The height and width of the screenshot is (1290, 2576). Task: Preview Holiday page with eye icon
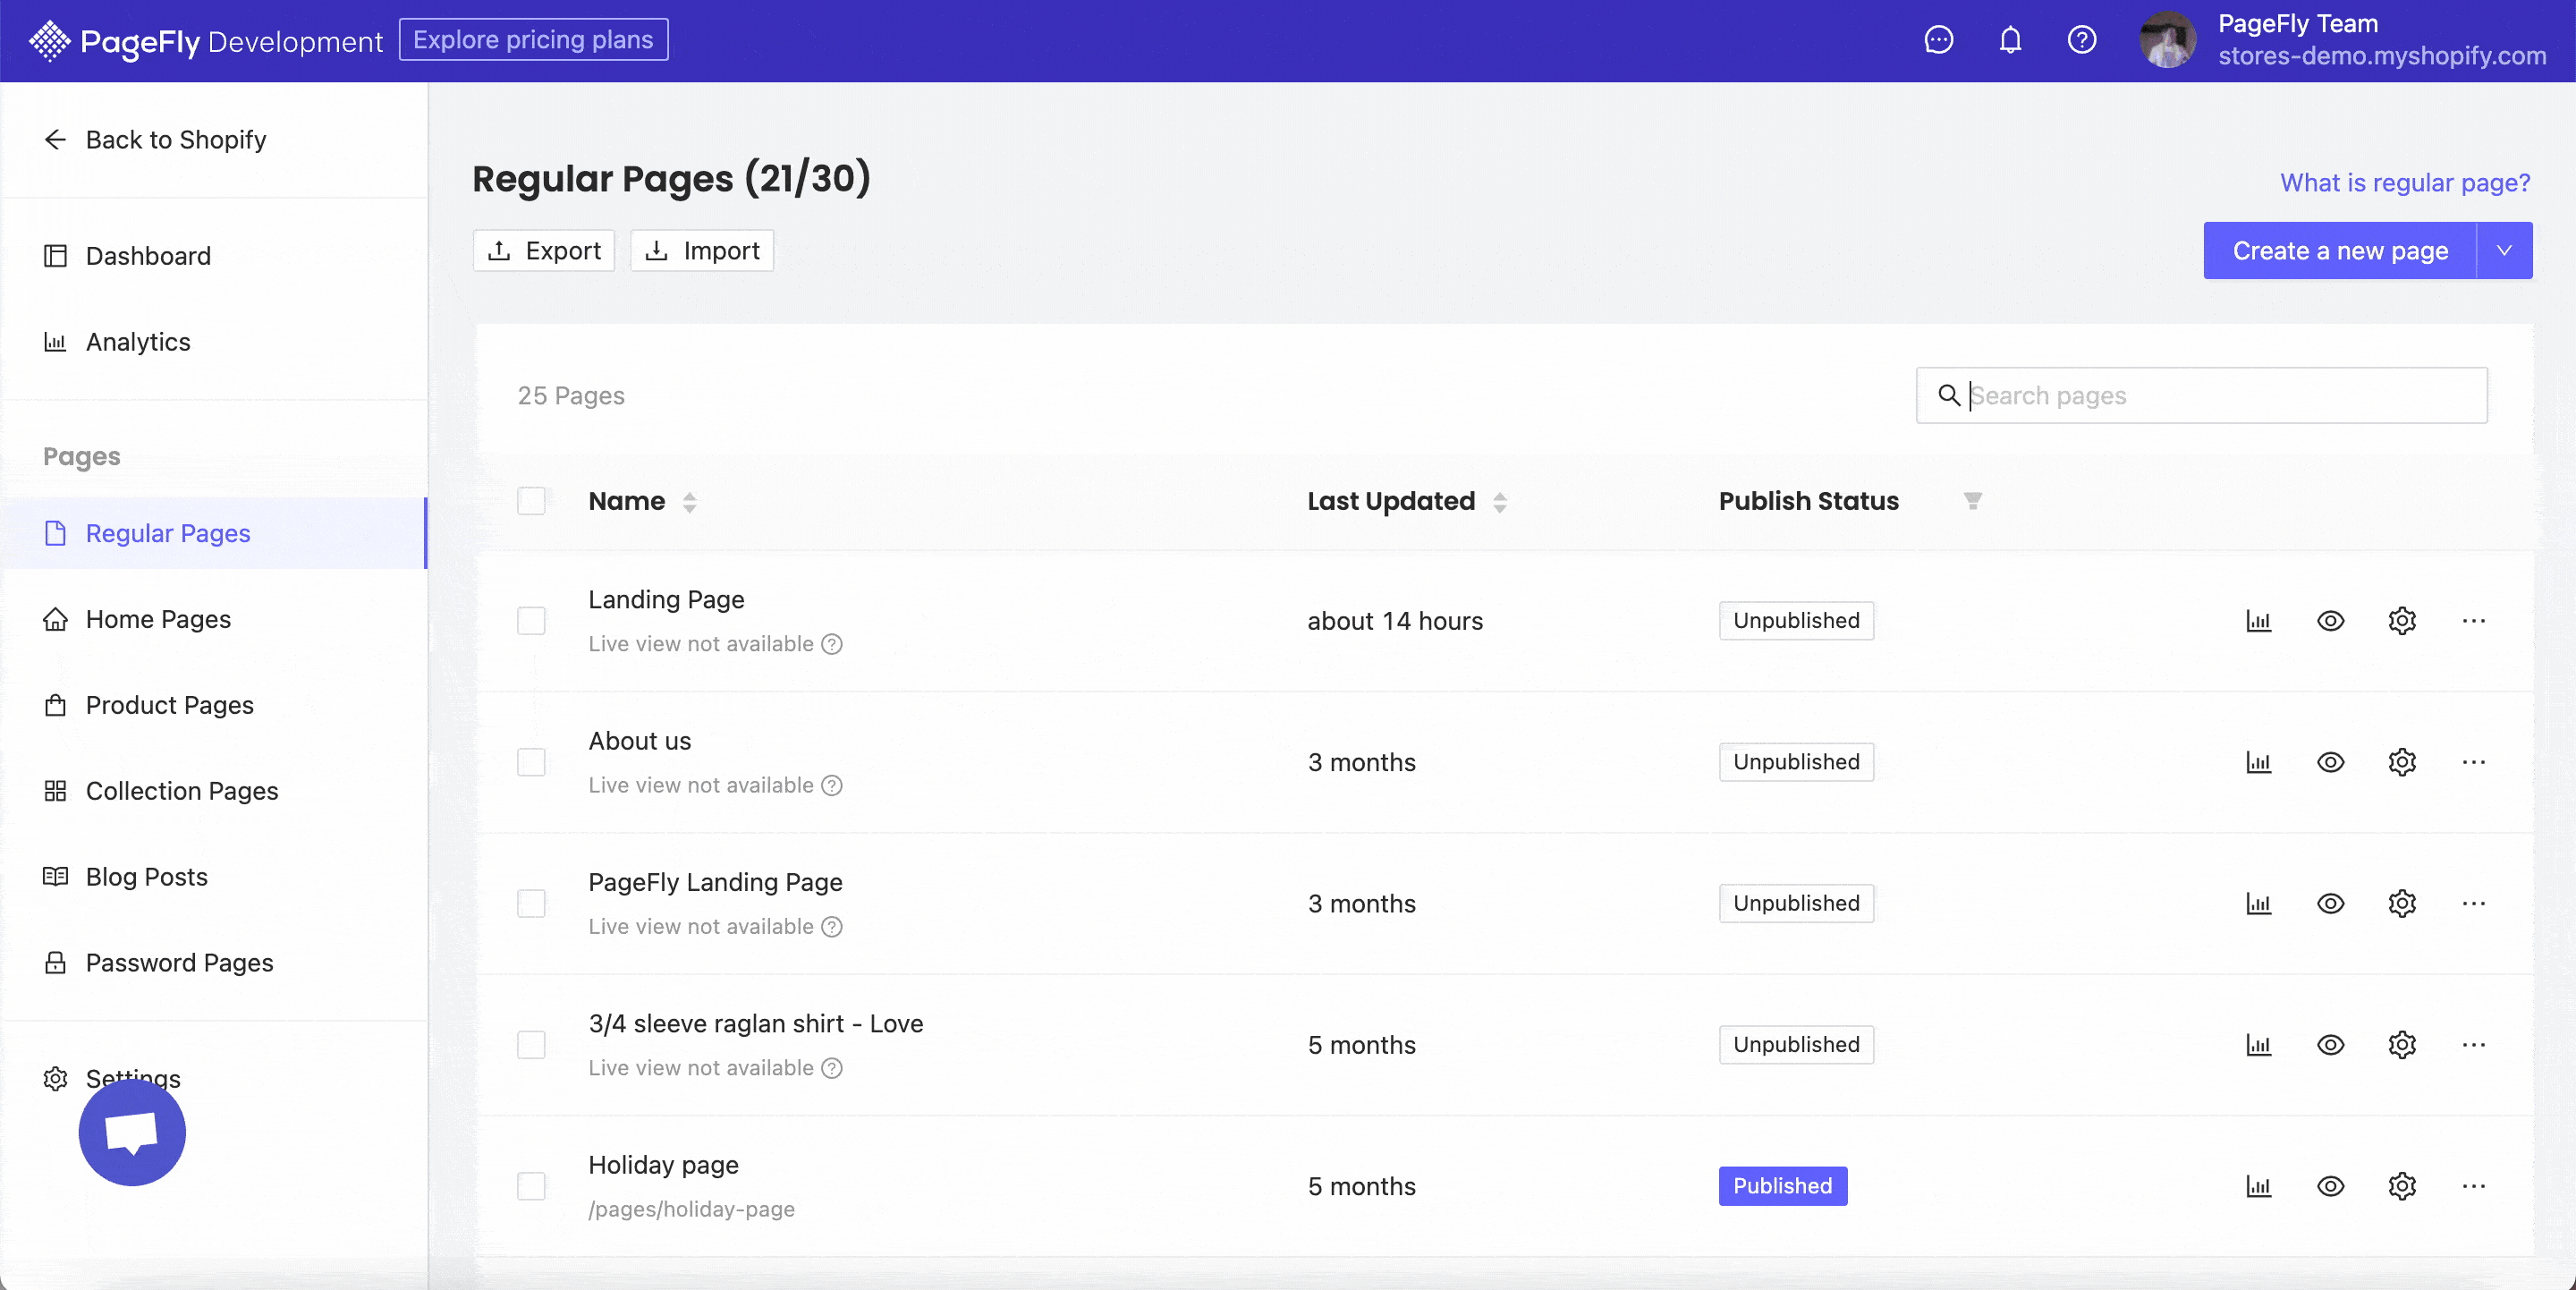click(2330, 1186)
